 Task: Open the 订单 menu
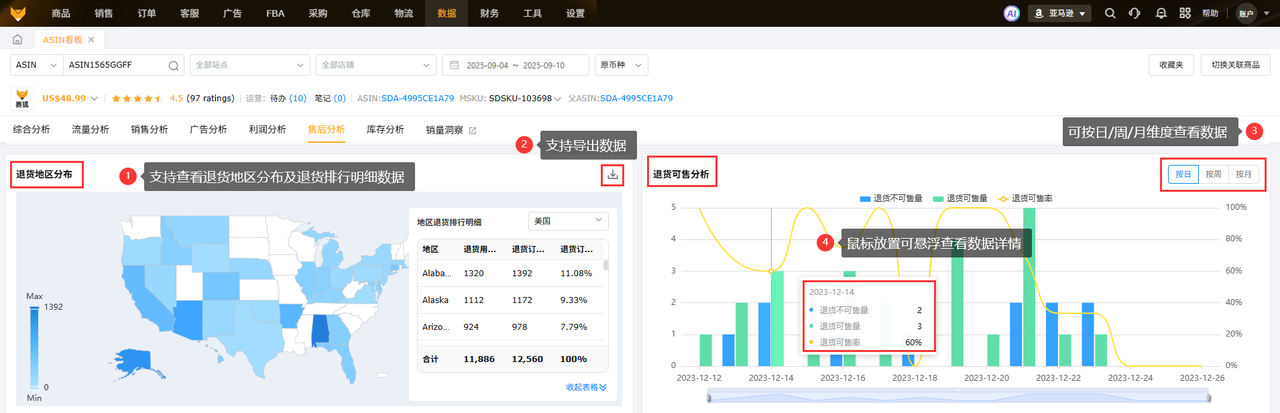tap(146, 13)
